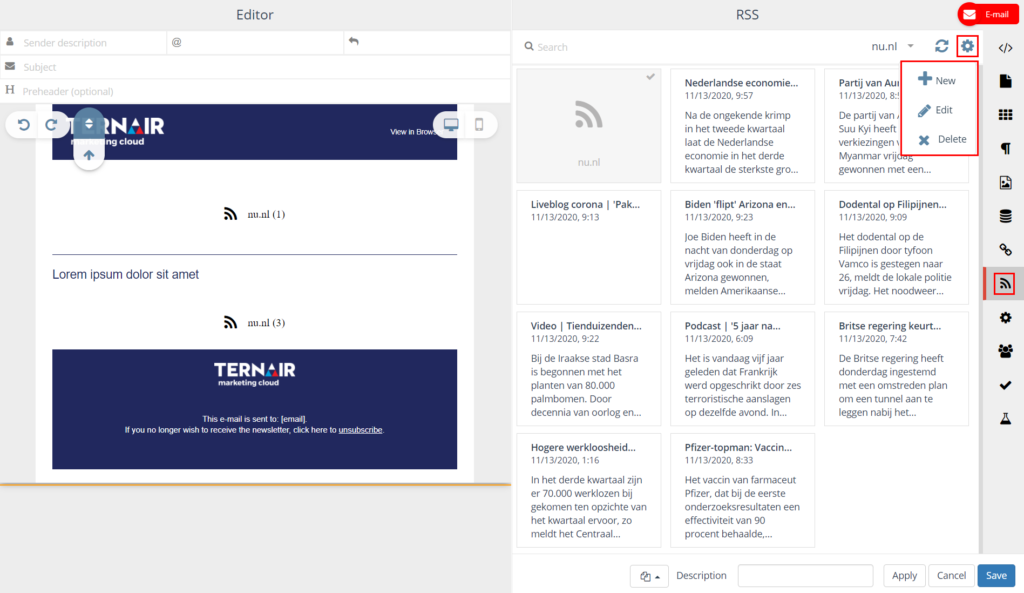Choose Edit from the gear menu
This screenshot has width=1024, height=593.
point(935,110)
